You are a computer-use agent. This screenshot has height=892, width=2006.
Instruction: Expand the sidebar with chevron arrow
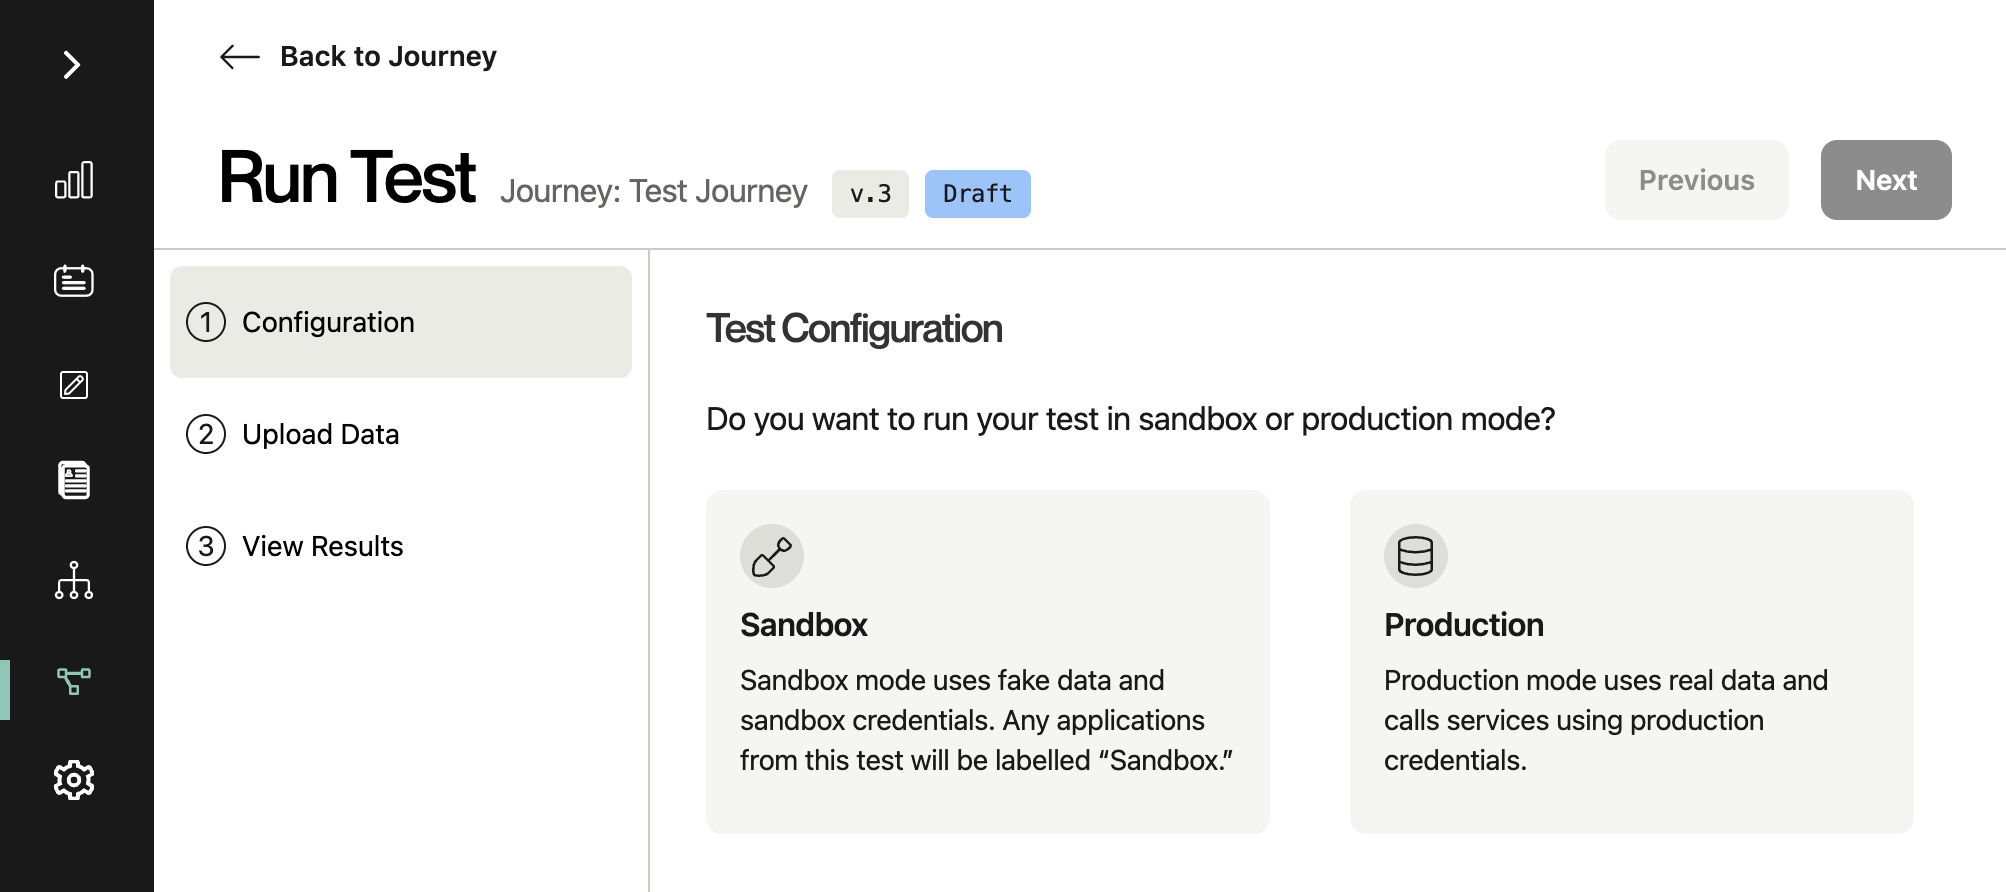point(72,65)
